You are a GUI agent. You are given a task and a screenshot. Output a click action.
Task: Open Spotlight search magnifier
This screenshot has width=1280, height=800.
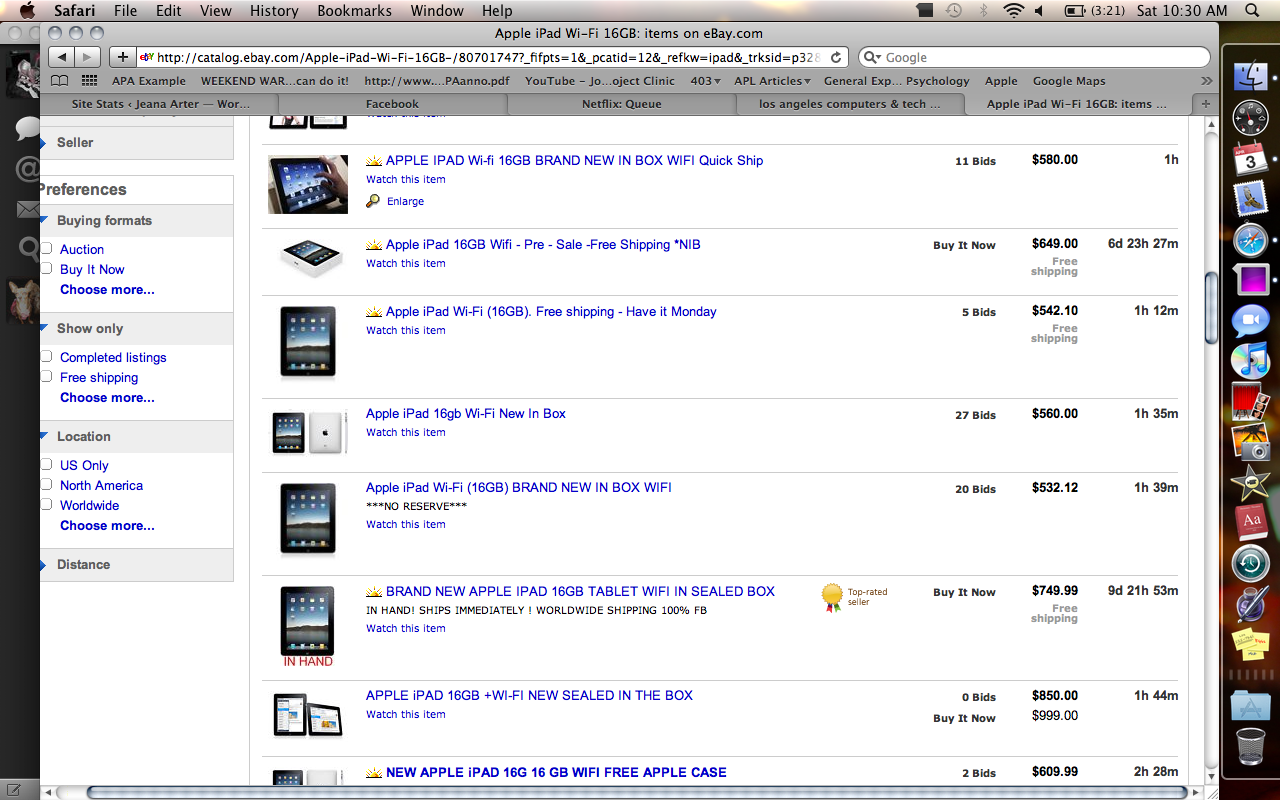click(x=1252, y=11)
